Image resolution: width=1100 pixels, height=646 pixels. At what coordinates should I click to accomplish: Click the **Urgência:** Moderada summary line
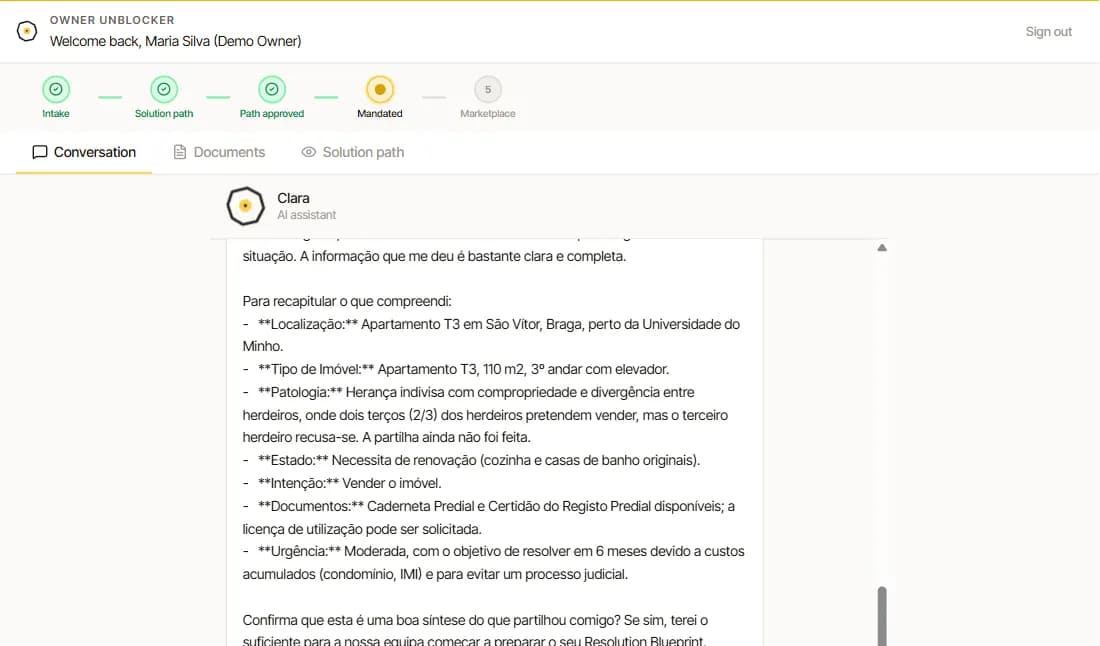click(x=494, y=563)
